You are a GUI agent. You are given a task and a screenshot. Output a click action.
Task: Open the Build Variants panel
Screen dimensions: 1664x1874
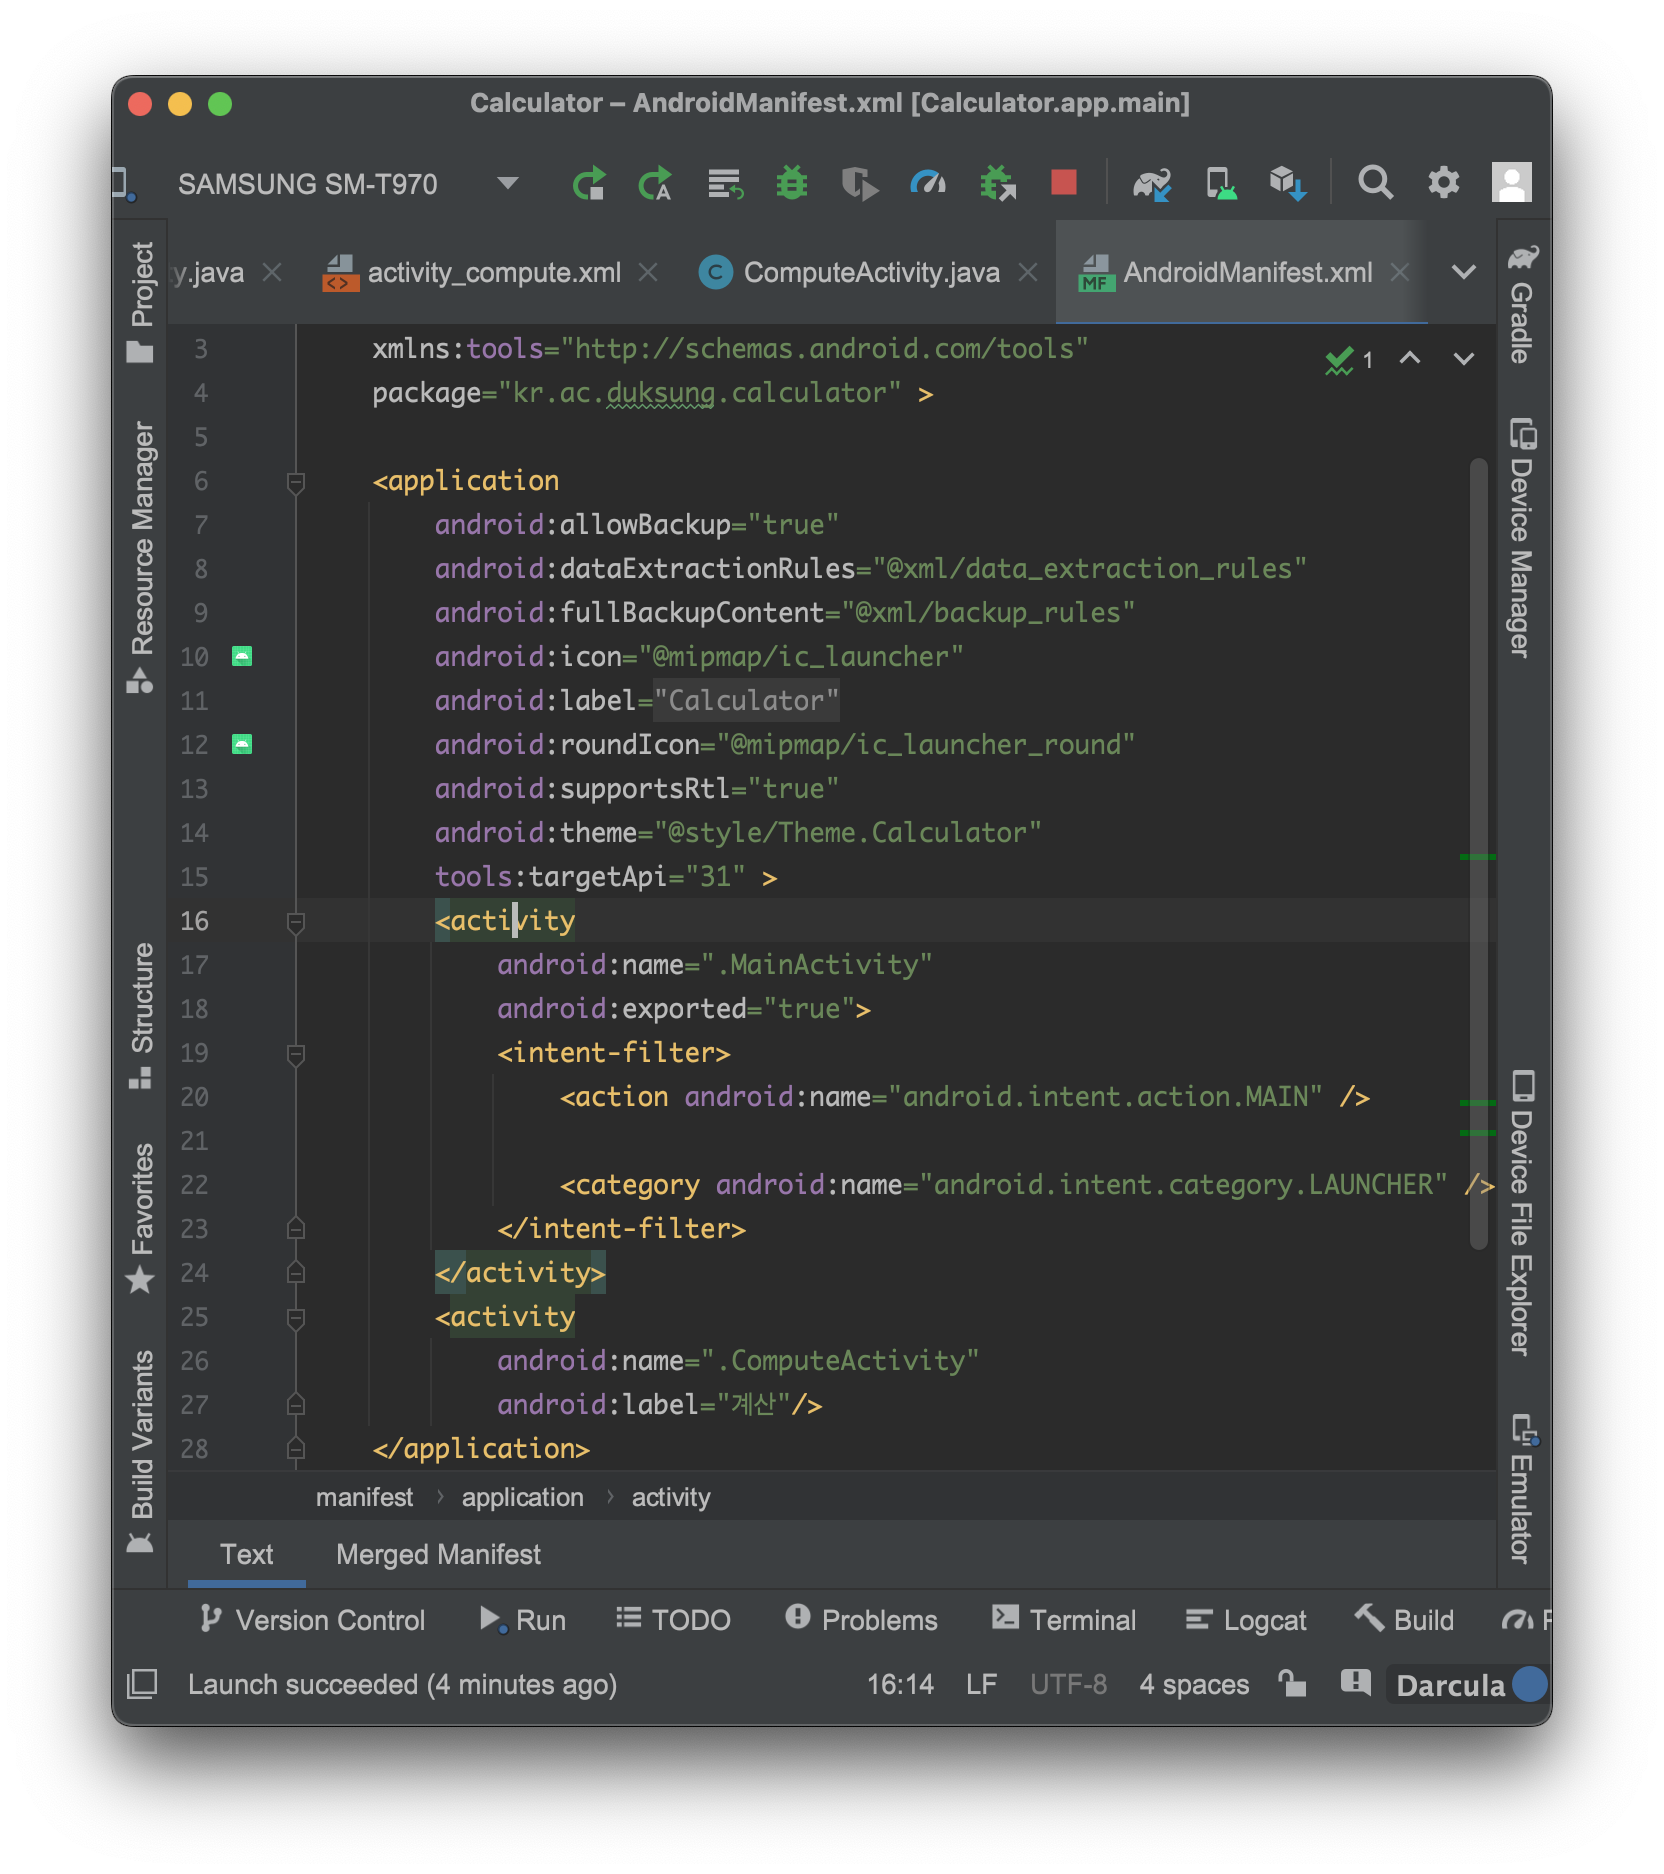point(141,1451)
